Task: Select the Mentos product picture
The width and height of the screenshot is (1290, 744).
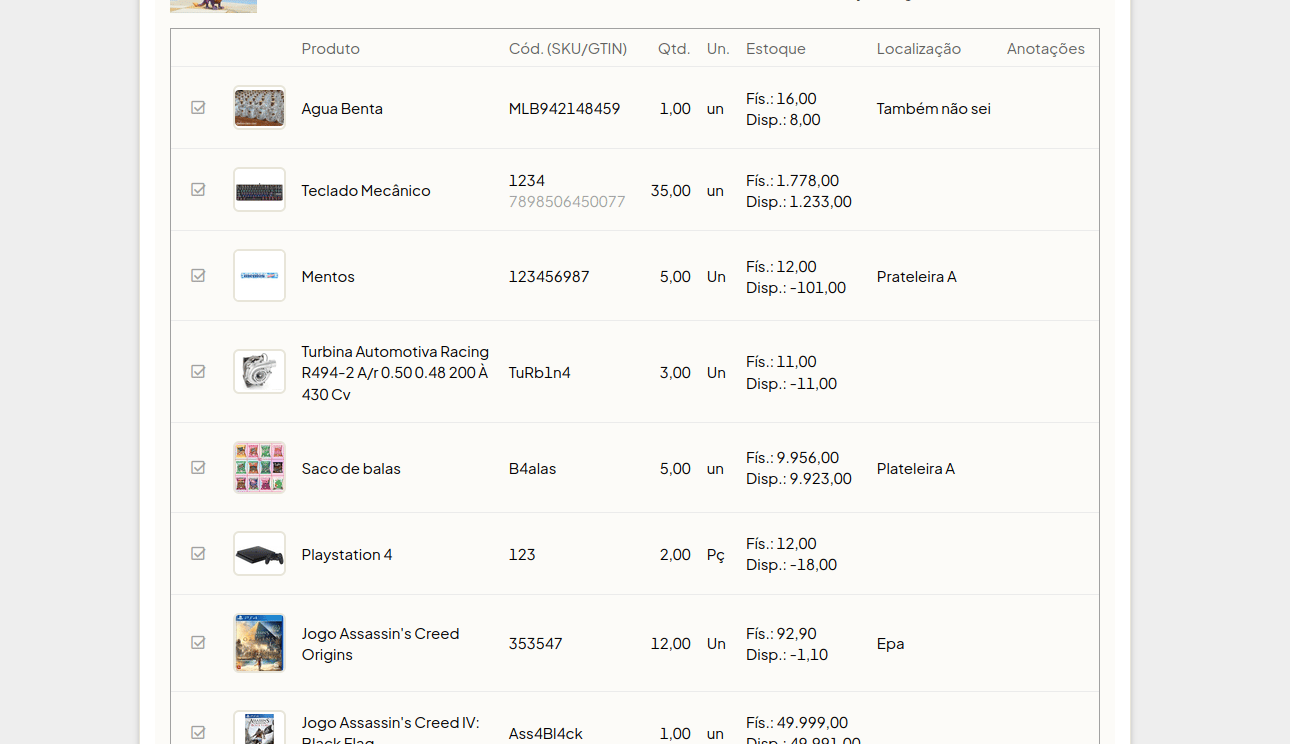Action: pos(259,276)
